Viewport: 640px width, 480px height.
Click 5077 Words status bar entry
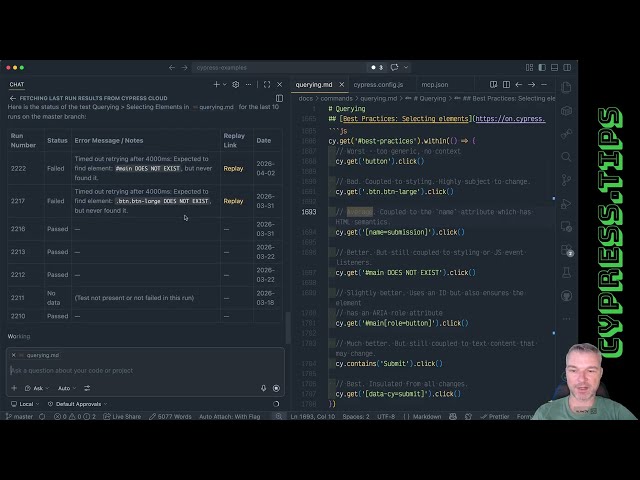pyautogui.click(x=170, y=416)
